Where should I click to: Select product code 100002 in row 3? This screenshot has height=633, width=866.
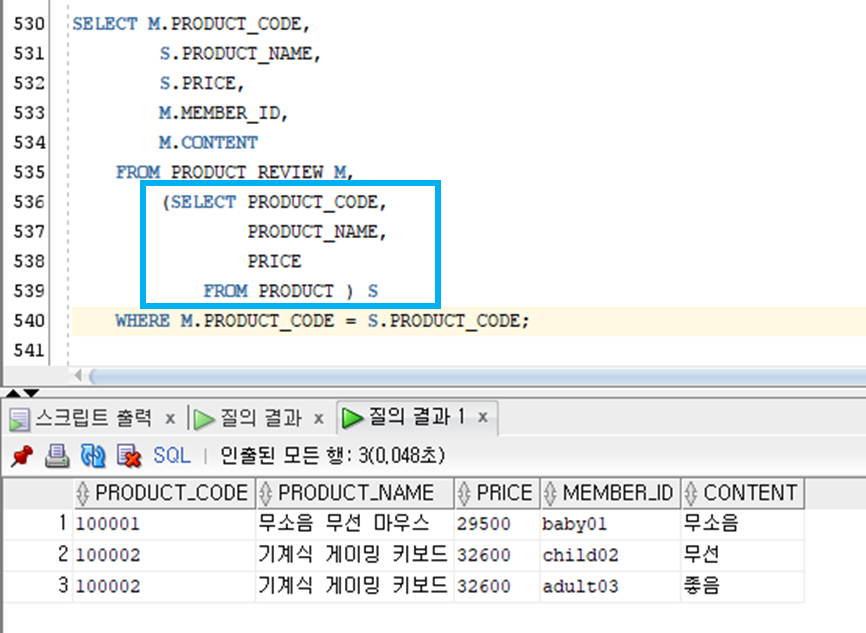[x=165, y=586]
